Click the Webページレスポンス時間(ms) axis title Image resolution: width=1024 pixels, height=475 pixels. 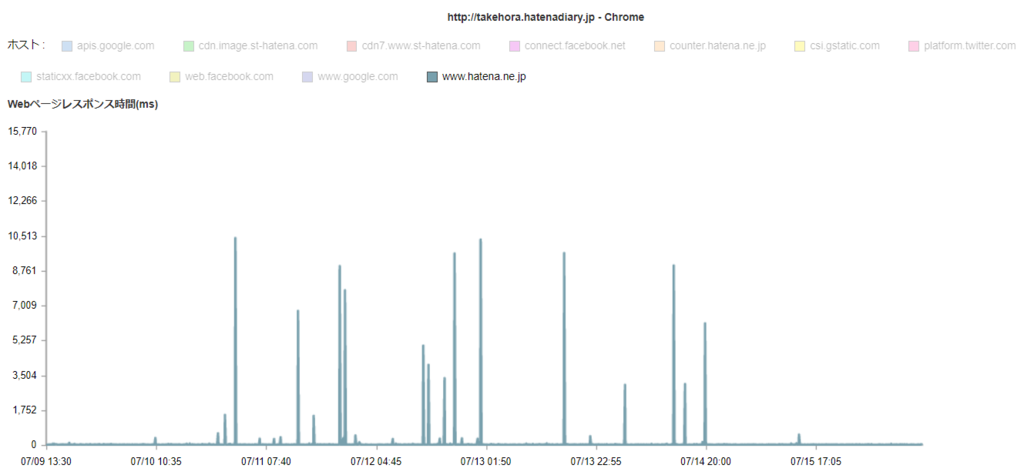coord(82,105)
